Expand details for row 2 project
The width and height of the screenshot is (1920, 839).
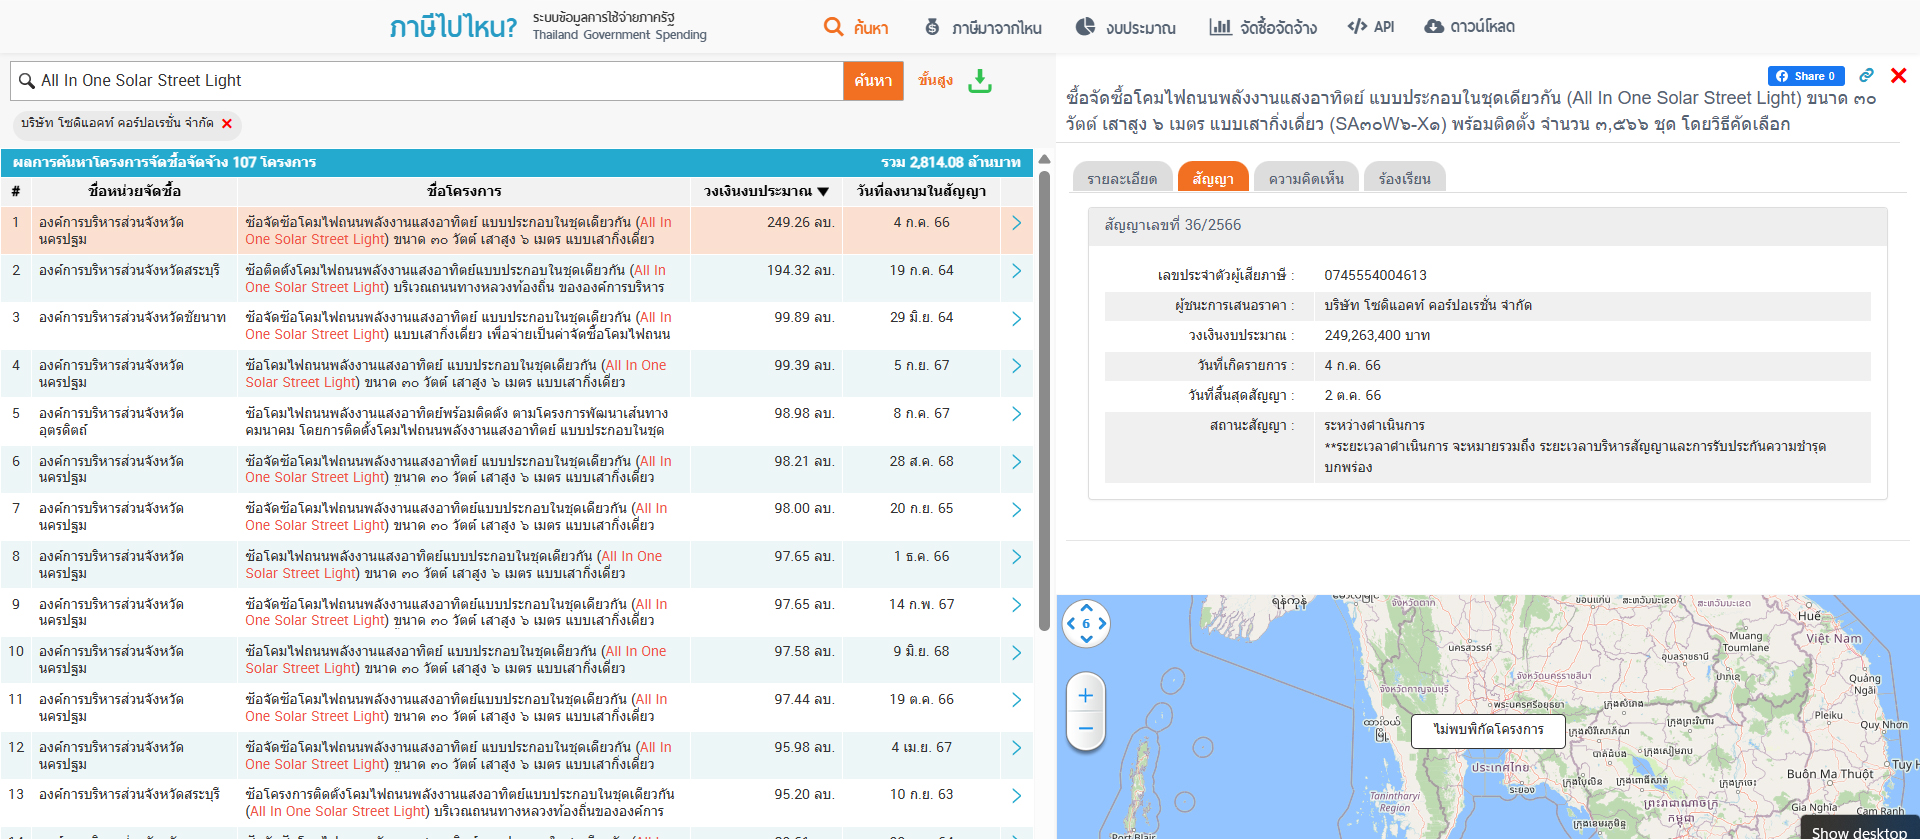tap(1016, 271)
